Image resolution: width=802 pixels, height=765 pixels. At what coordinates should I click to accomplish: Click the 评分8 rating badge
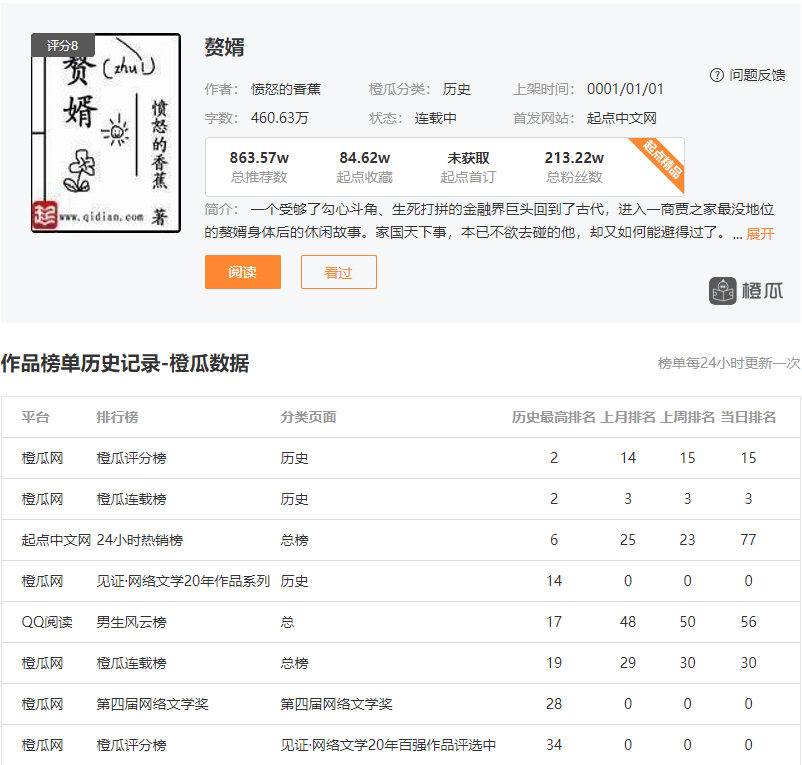(x=62, y=46)
